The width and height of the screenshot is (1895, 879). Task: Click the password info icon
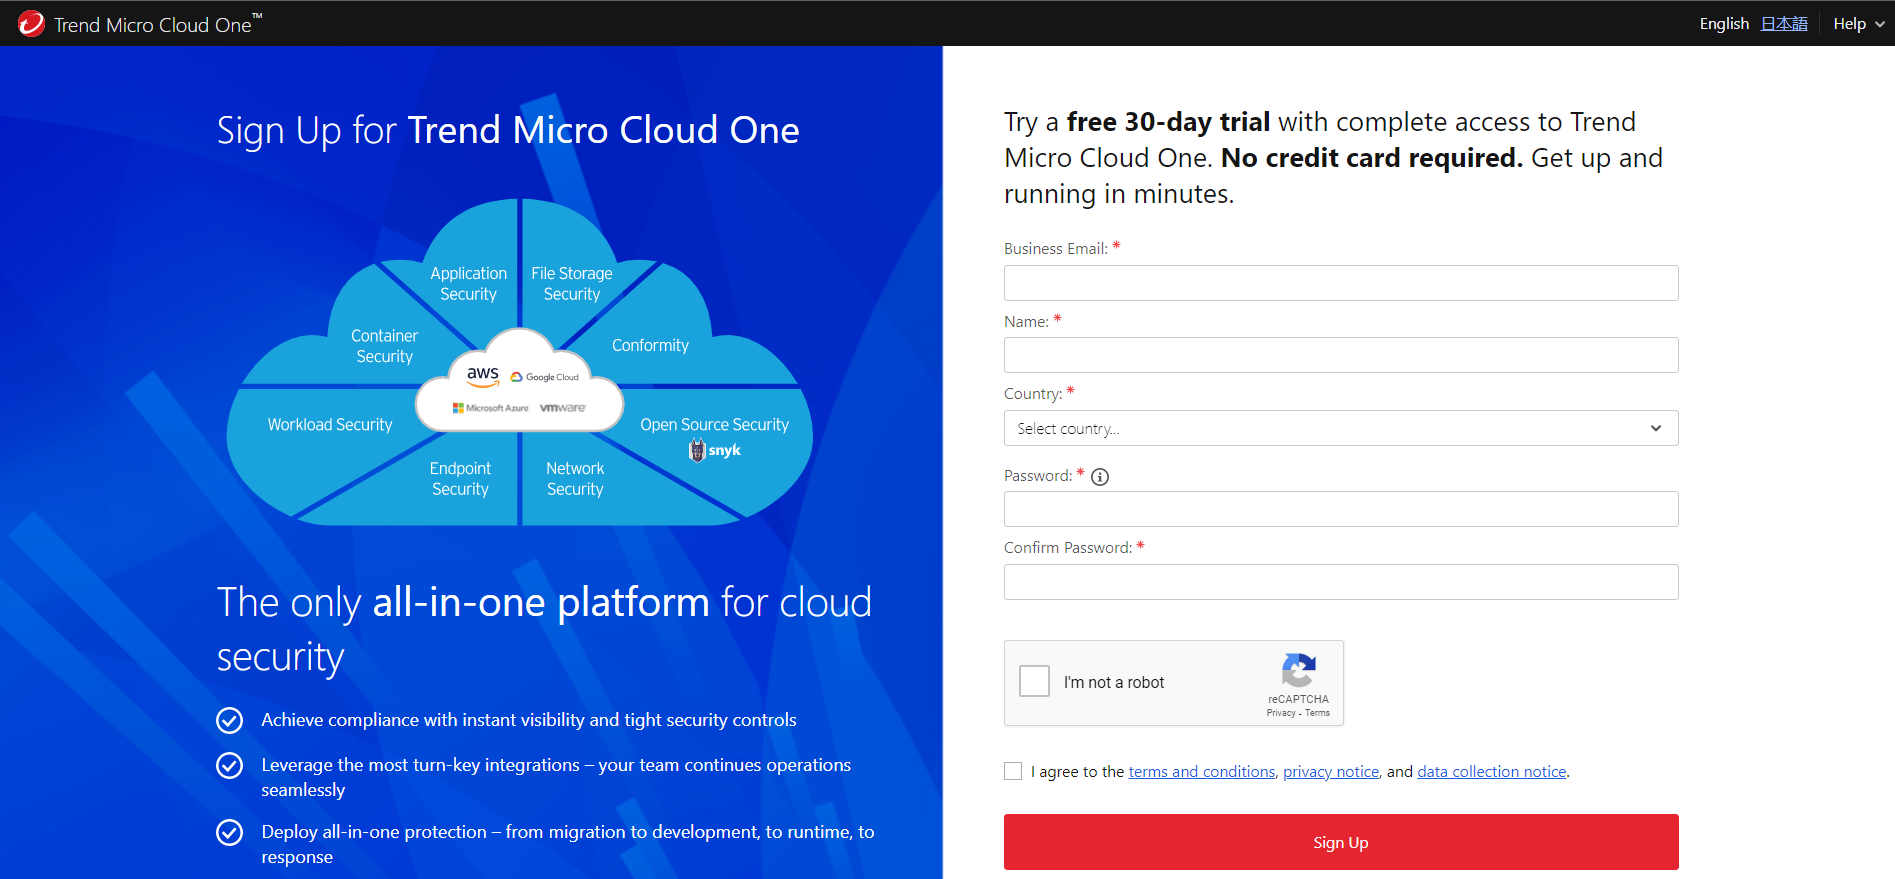coord(1100,477)
